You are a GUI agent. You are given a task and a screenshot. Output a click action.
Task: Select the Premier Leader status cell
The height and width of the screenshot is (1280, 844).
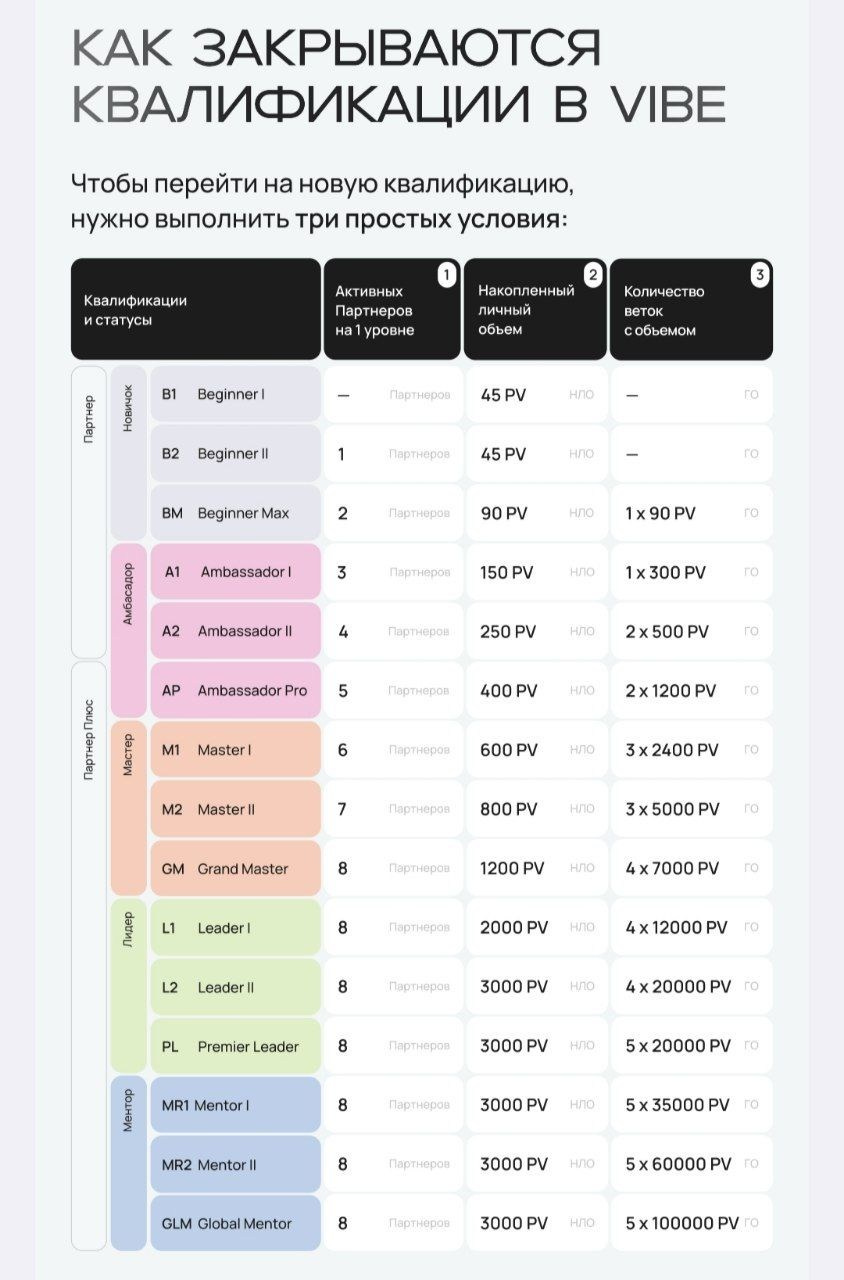click(x=235, y=1047)
